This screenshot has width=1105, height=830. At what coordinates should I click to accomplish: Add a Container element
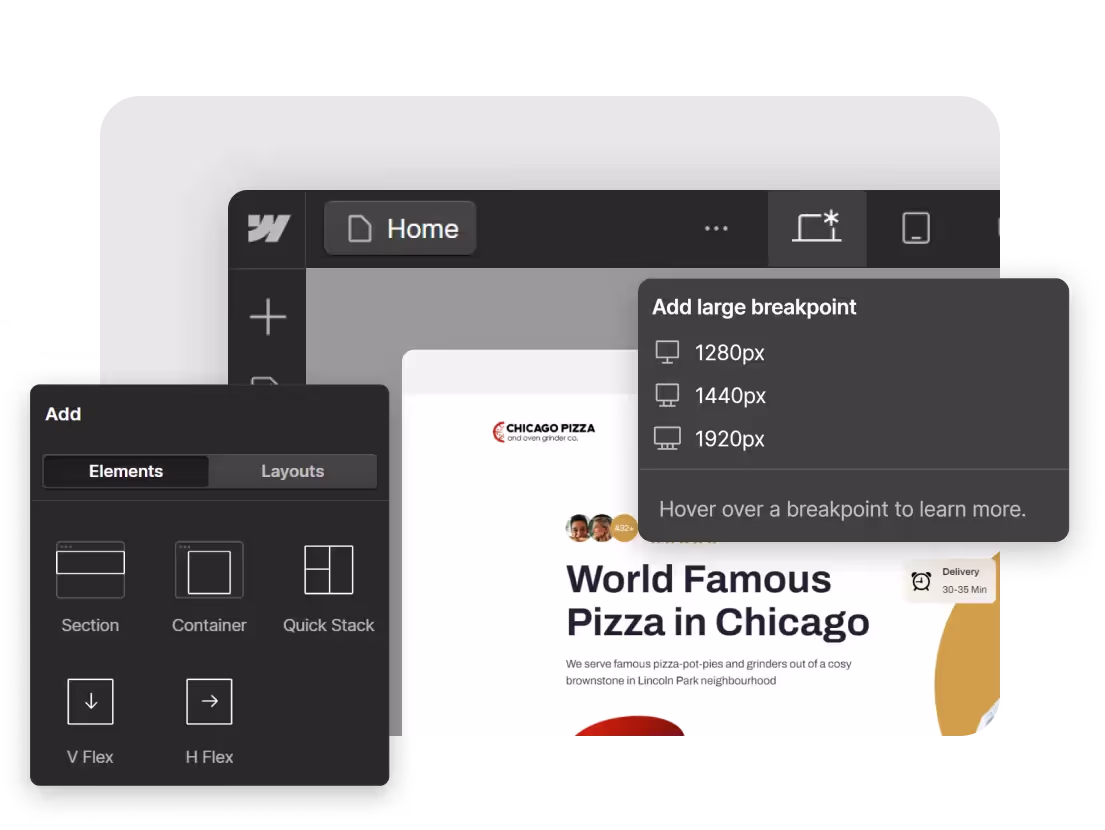209,588
